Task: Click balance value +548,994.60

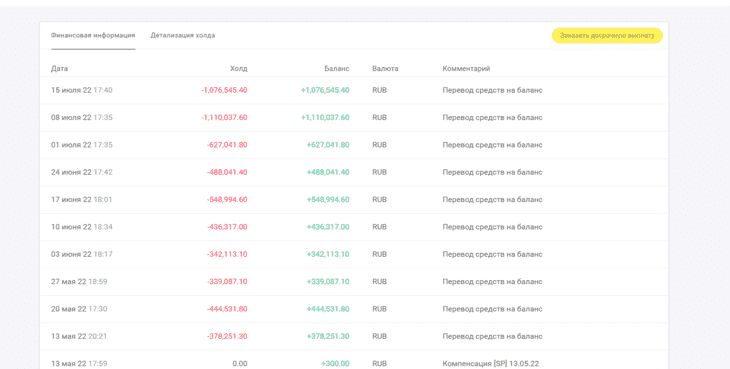Action: pos(328,200)
